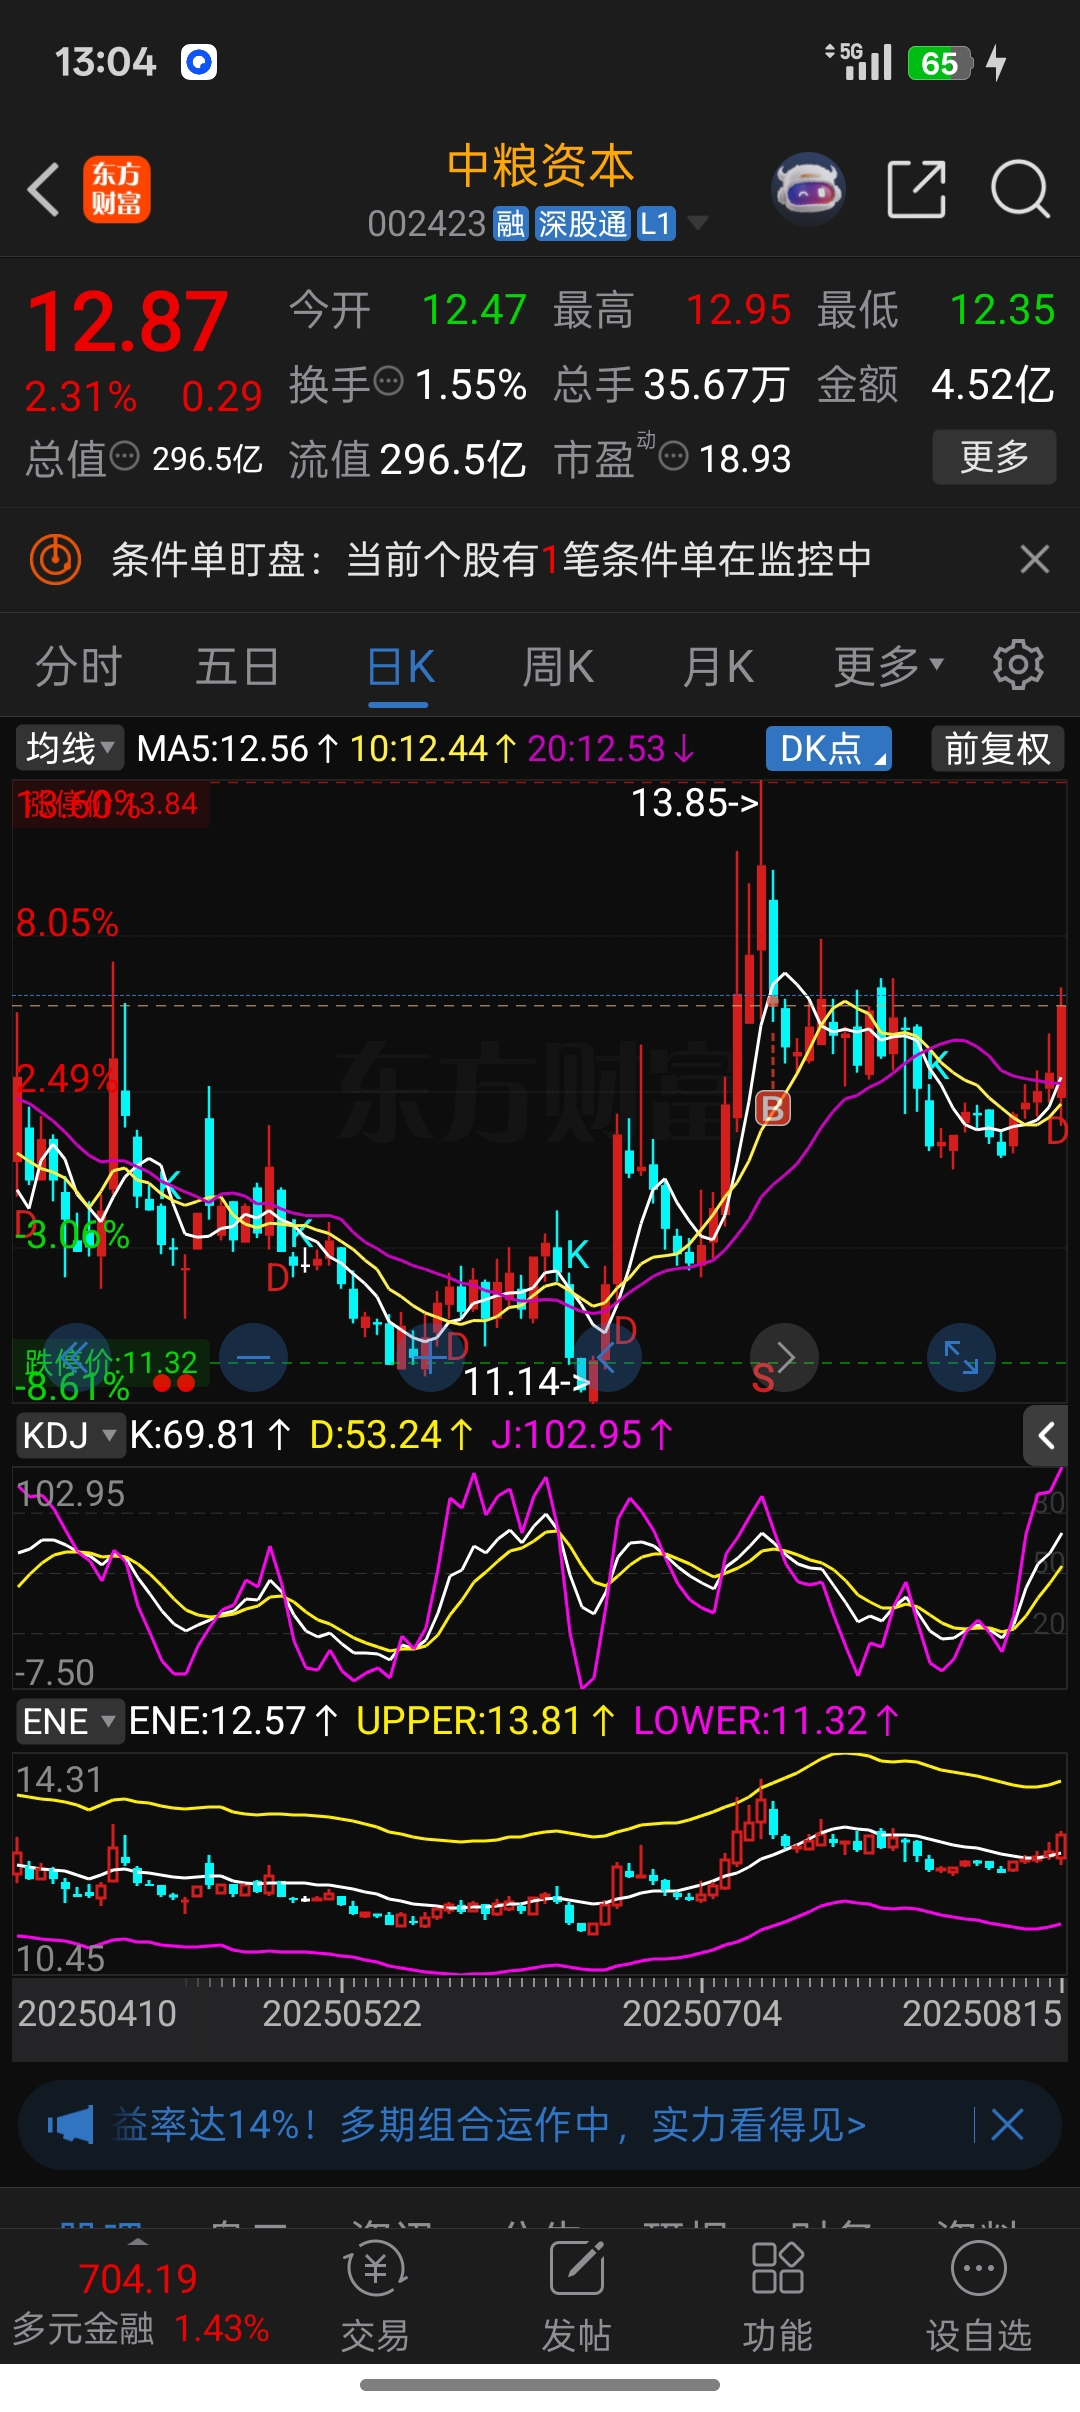
Task: Switch to 周K tab
Action: coord(558,666)
